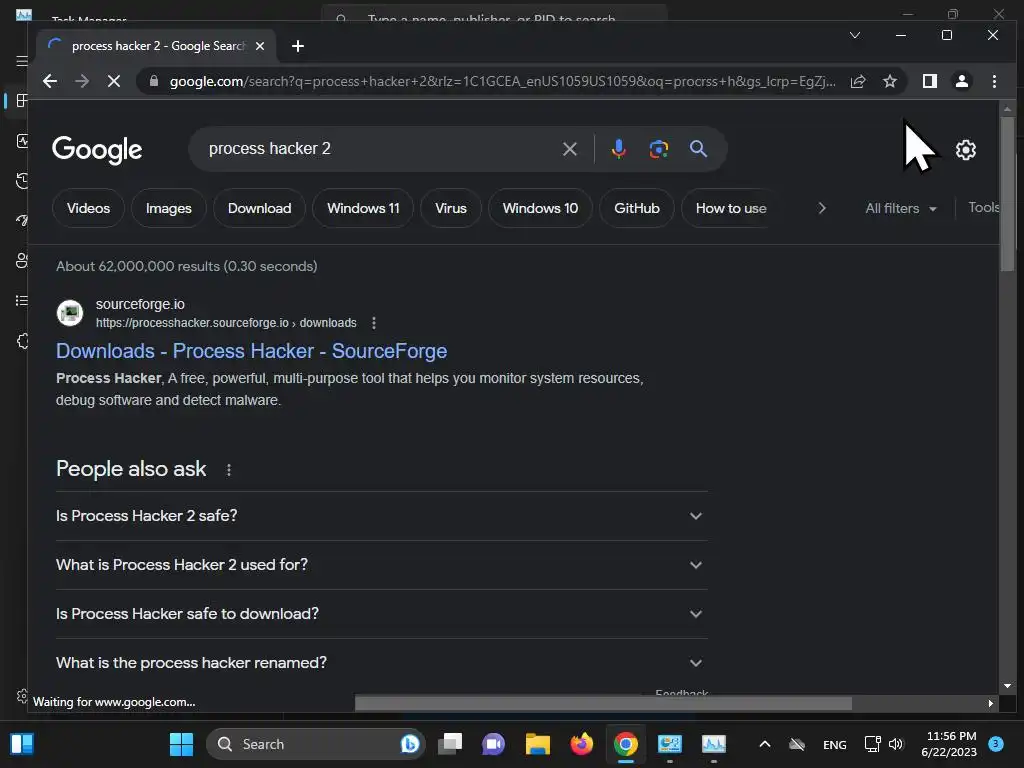Open Chrome profile menu
Screen dimensions: 1024x768
[x=961, y=81]
